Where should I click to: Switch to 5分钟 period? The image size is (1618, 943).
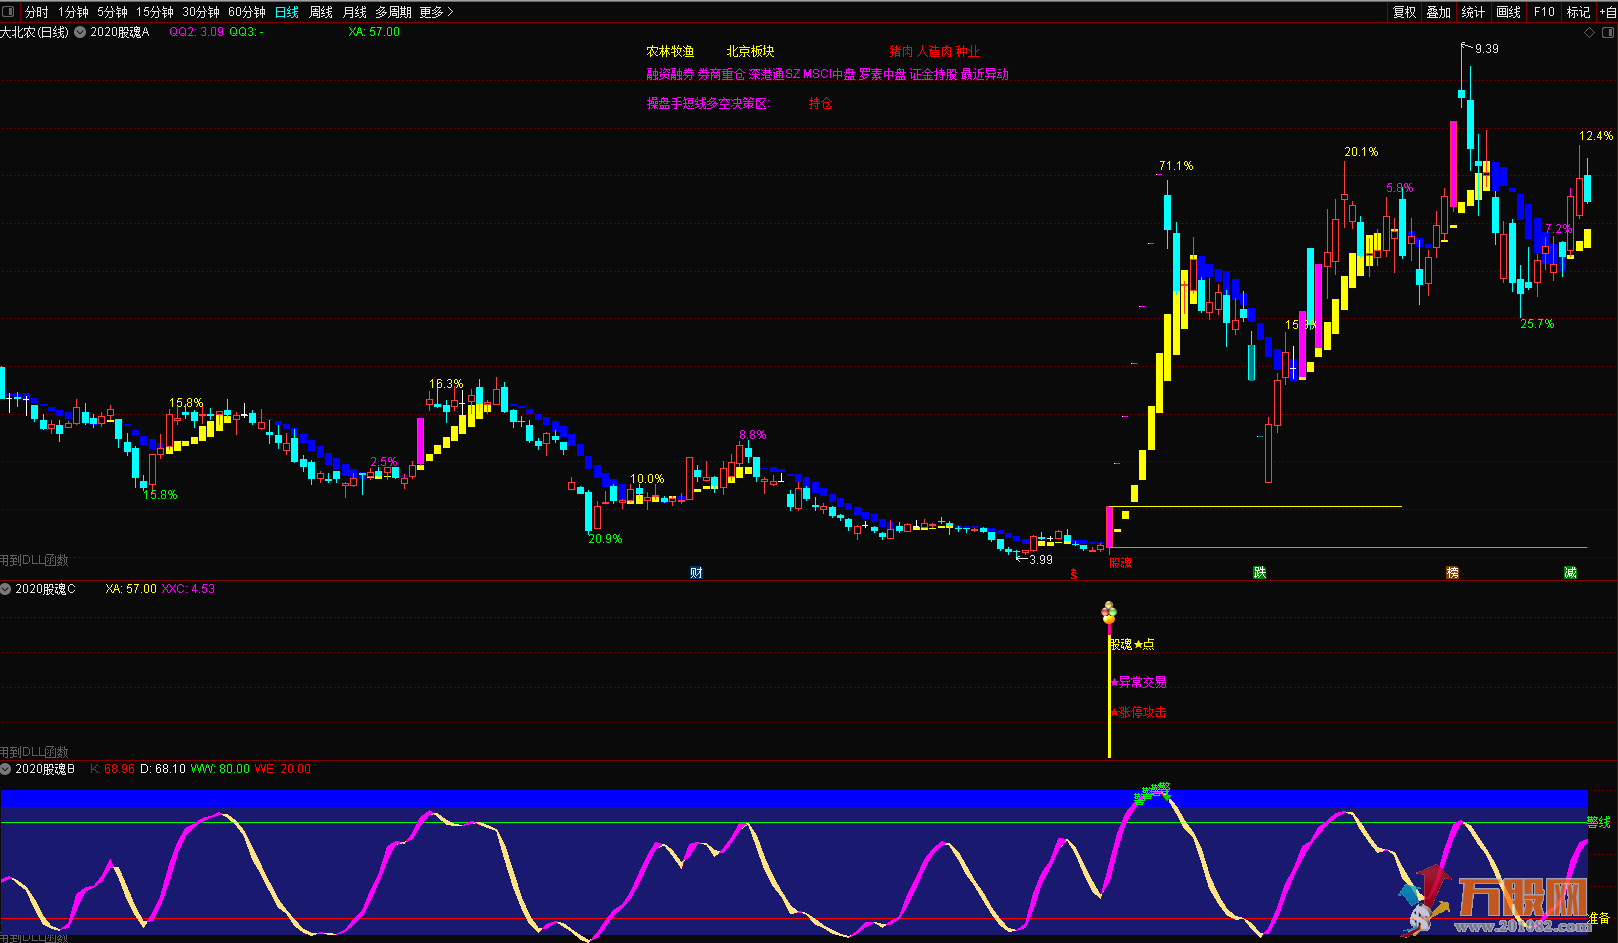(112, 12)
